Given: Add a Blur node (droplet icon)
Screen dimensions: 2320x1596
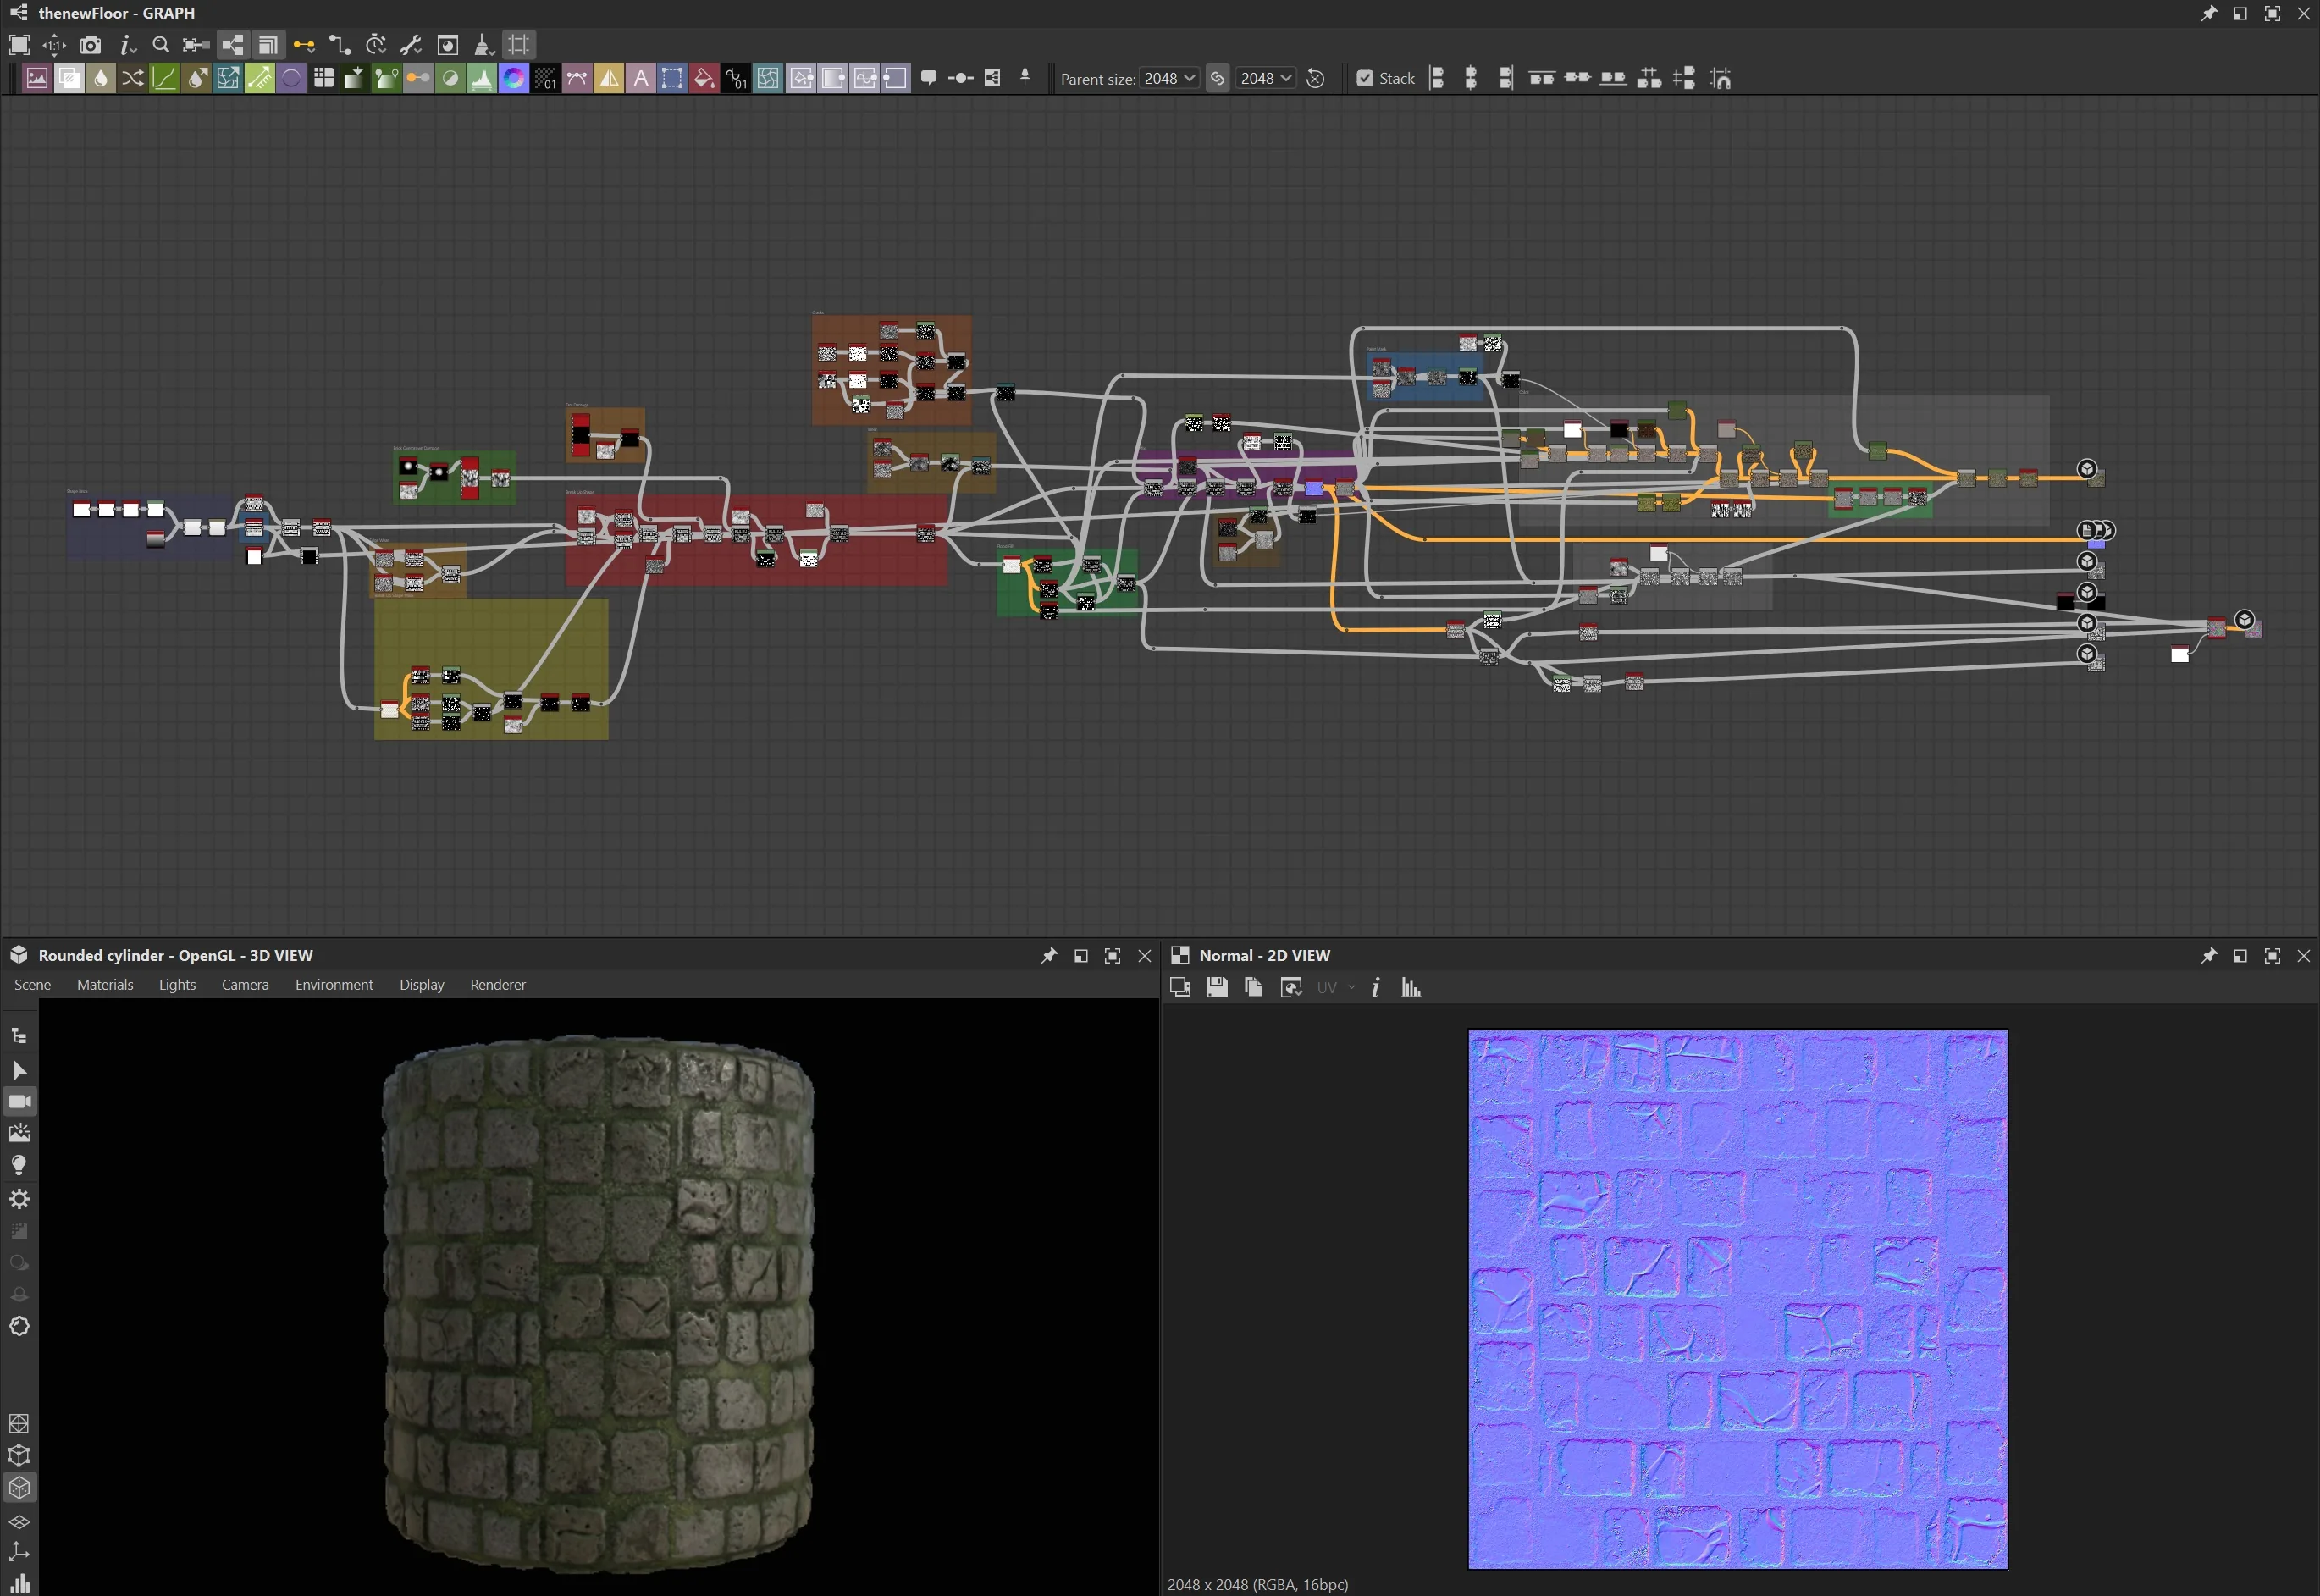Looking at the screenshot, I should (x=100, y=78).
